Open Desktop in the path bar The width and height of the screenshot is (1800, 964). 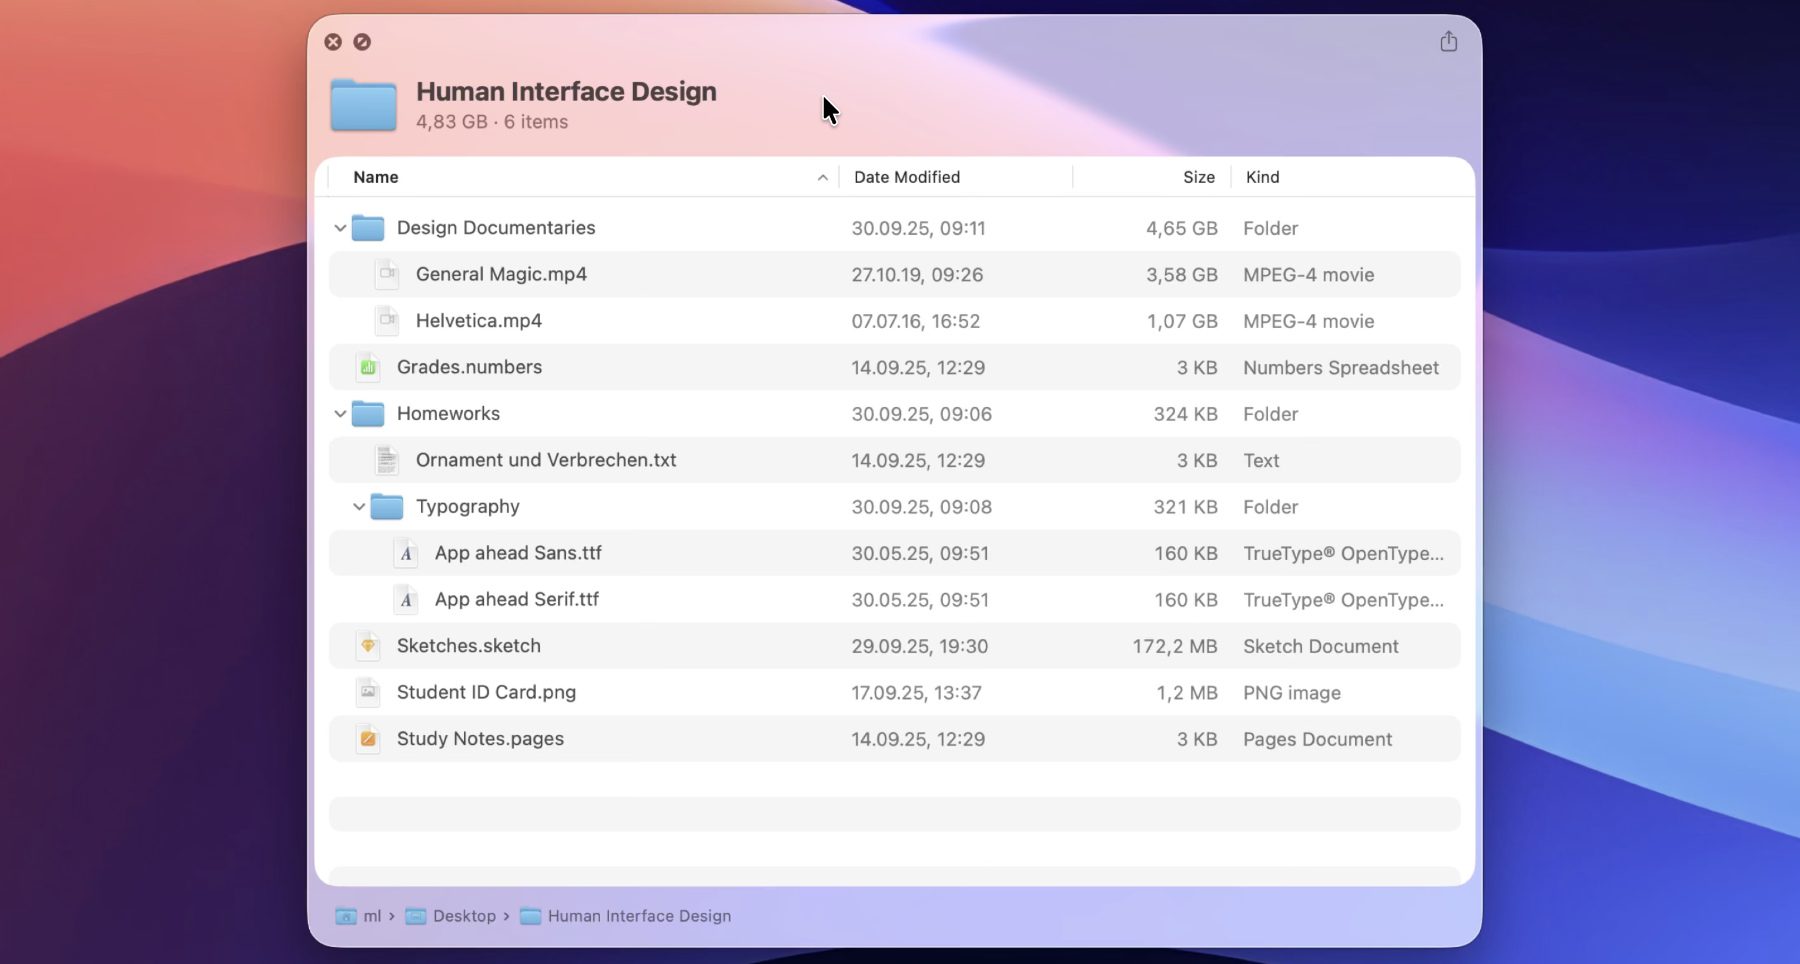point(463,916)
